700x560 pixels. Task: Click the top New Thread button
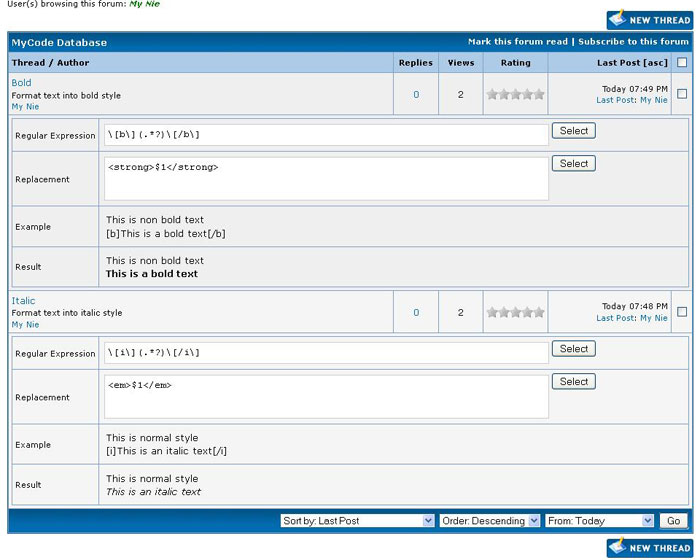648,19
